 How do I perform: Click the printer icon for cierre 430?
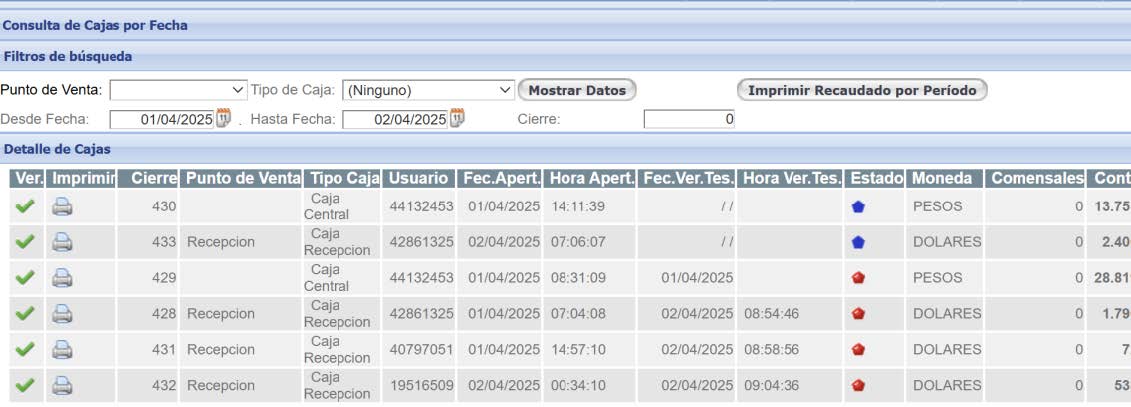click(63, 207)
